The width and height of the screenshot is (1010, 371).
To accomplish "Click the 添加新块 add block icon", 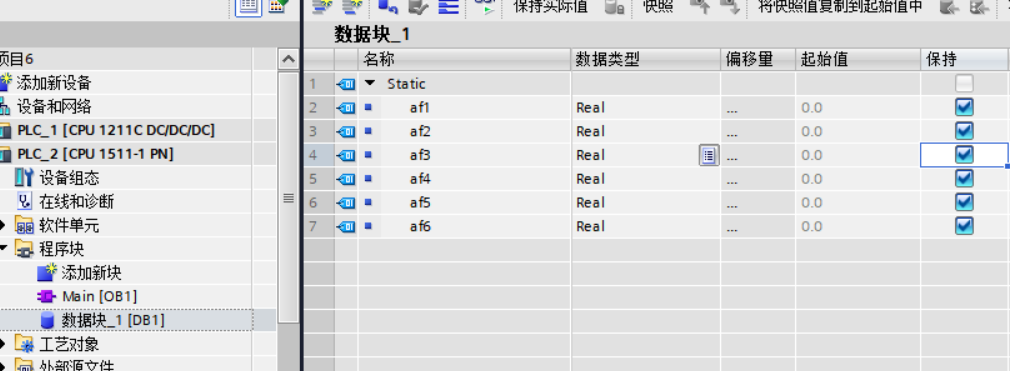I will pos(47,272).
